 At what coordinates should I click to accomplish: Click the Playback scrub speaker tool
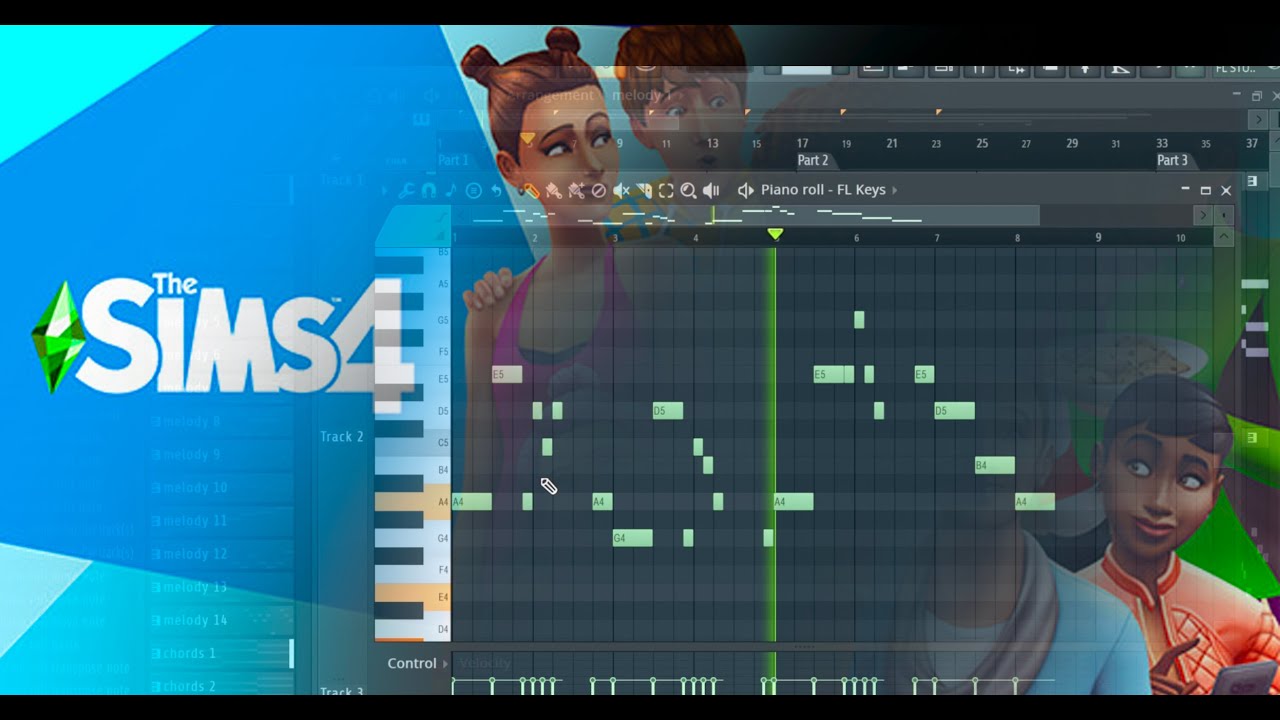pos(711,190)
